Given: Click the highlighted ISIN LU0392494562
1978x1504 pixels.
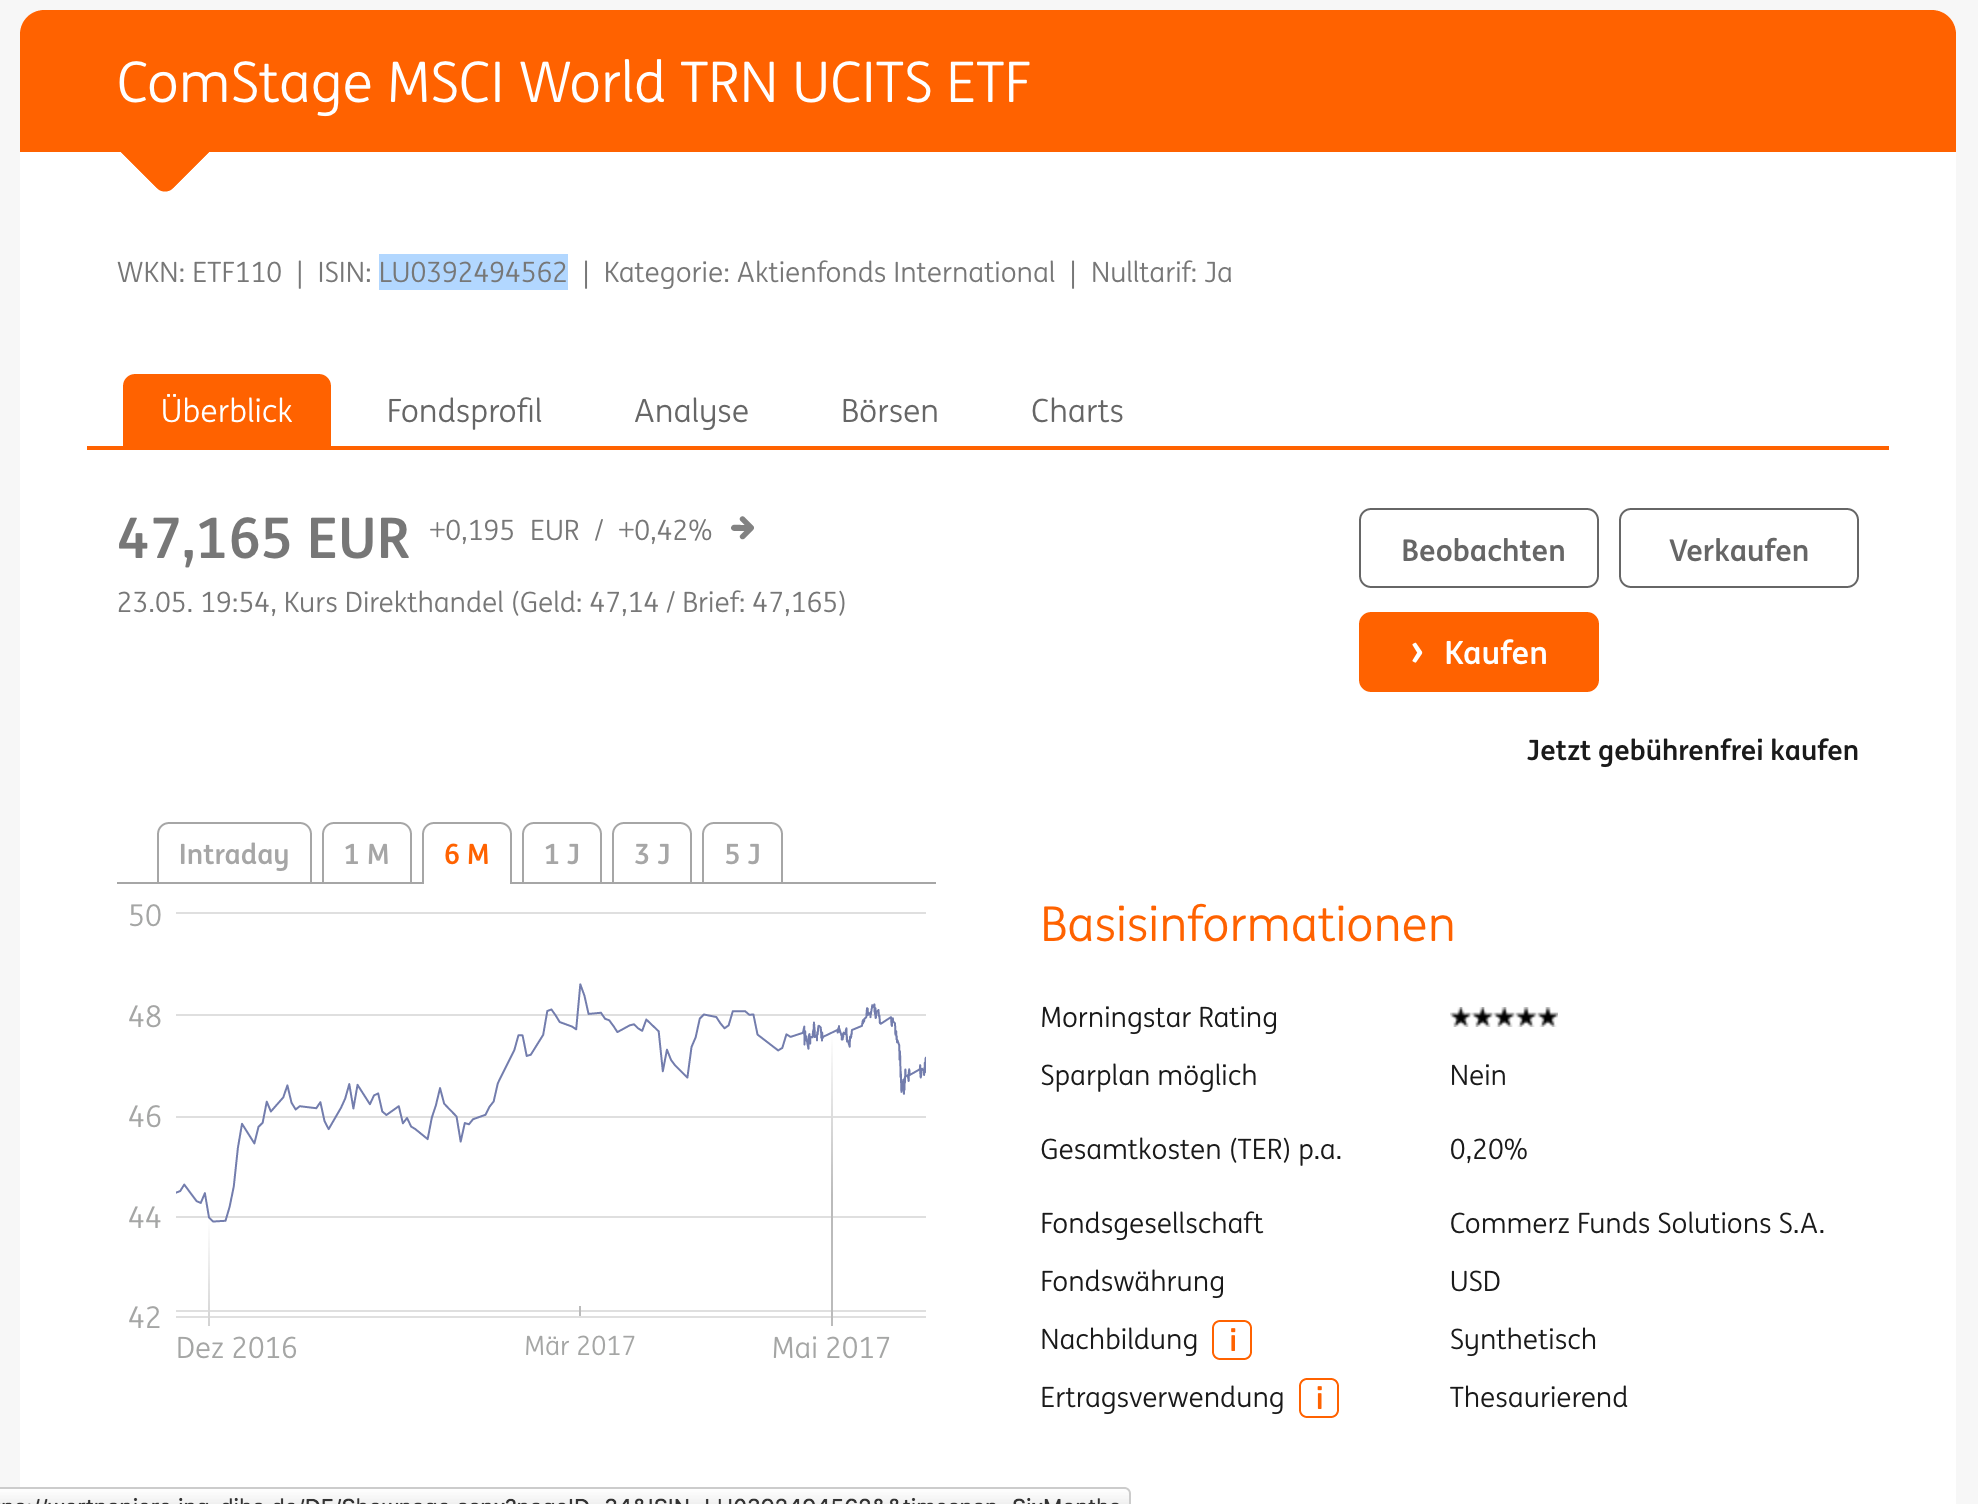Looking at the screenshot, I should 473,272.
